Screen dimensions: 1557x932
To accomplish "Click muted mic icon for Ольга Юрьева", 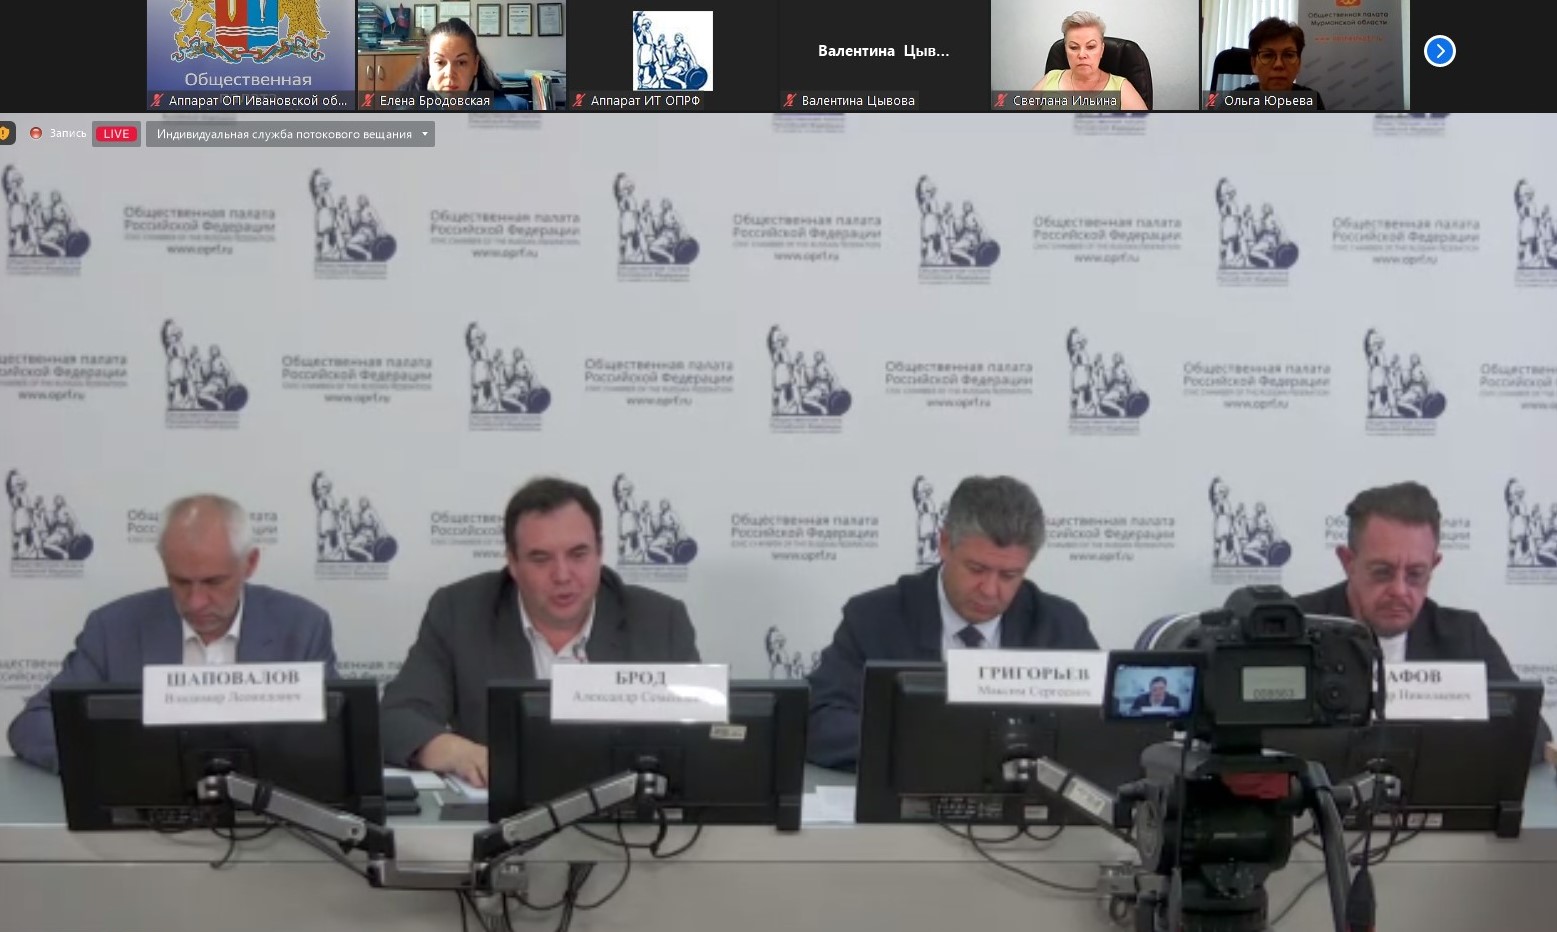I will (x=1212, y=100).
